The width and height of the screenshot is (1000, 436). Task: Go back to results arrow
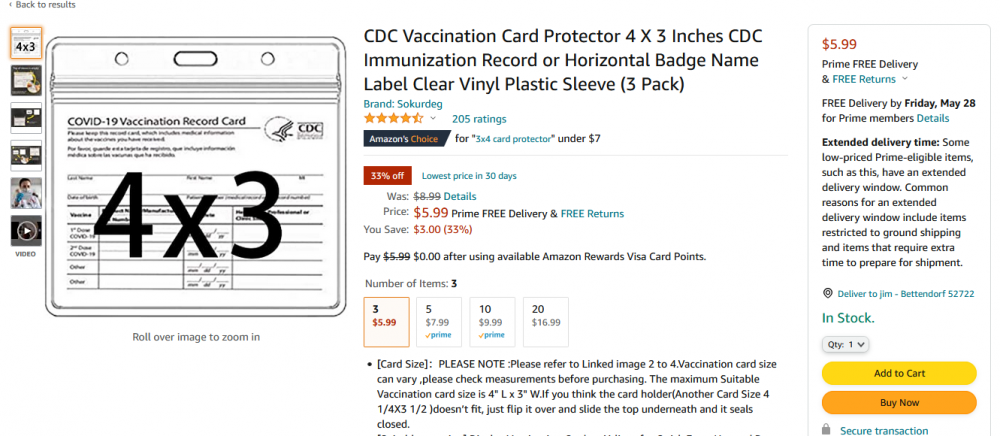pos(10,4)
